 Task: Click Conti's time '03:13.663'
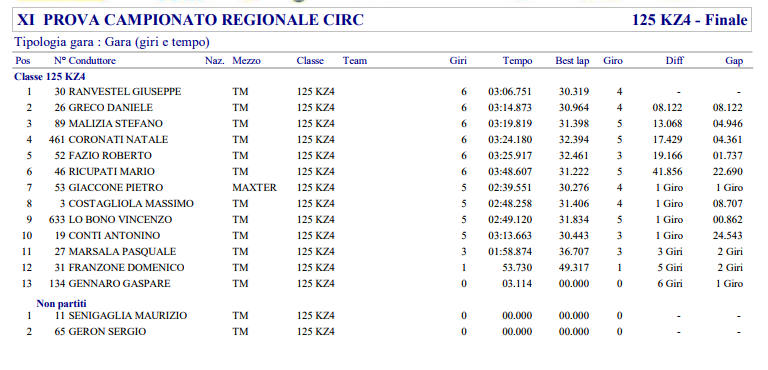(x=510, y=236)
